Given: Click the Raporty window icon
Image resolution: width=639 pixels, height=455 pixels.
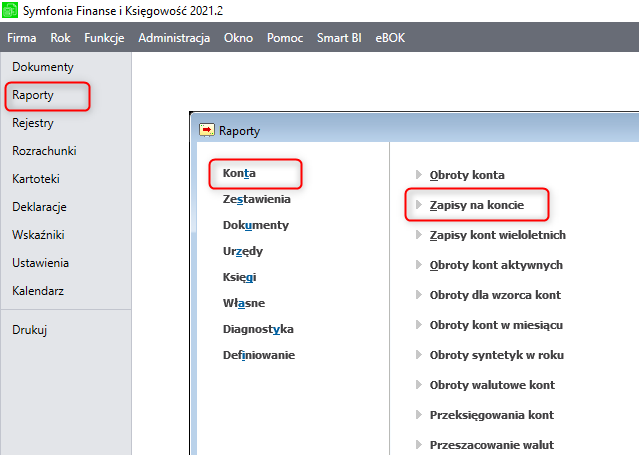Looking at the screenshot, I should click(207, 130).
